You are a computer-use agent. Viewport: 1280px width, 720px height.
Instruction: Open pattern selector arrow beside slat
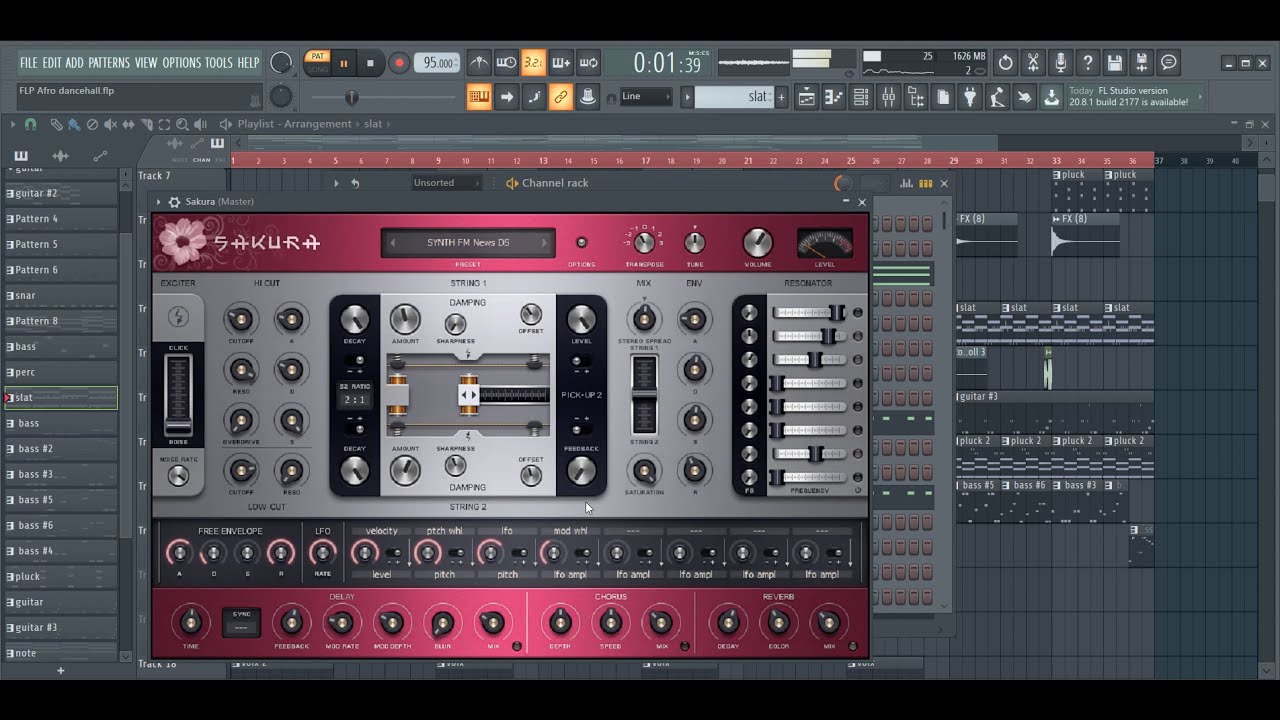pyautogui.click(x=687, y=97)
